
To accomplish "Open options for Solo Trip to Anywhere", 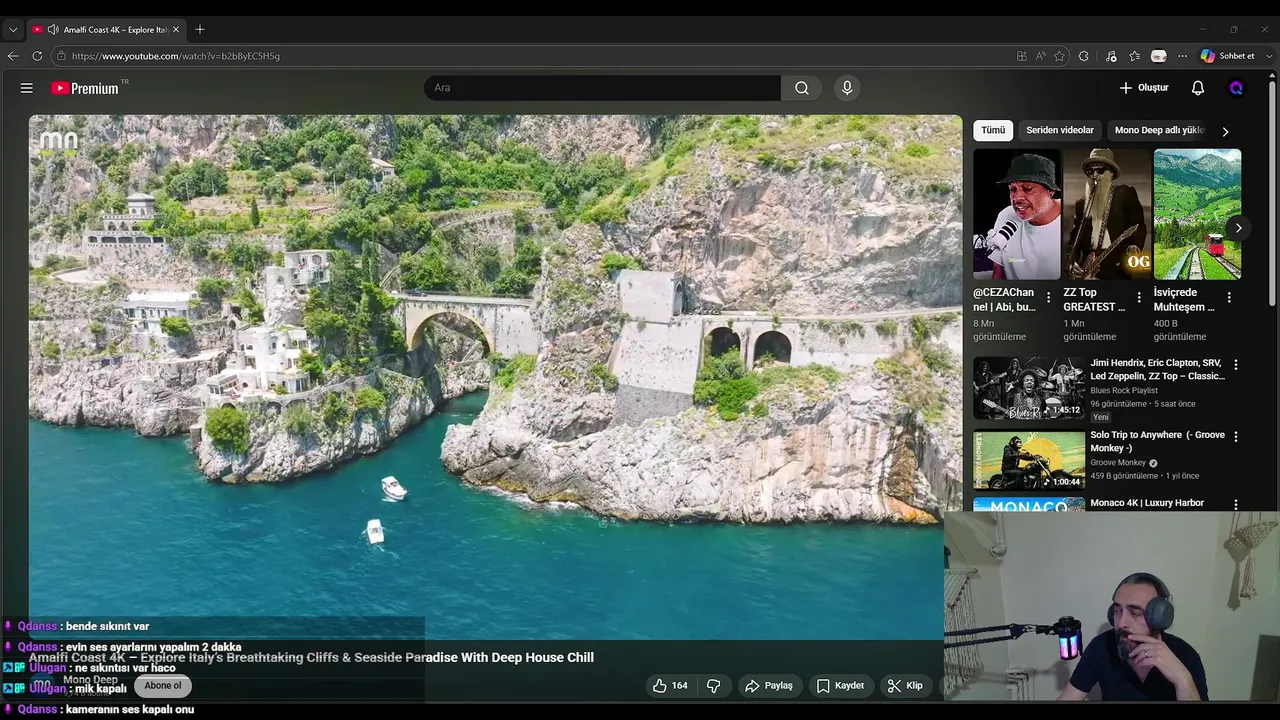I will [x=1235, y=437].
